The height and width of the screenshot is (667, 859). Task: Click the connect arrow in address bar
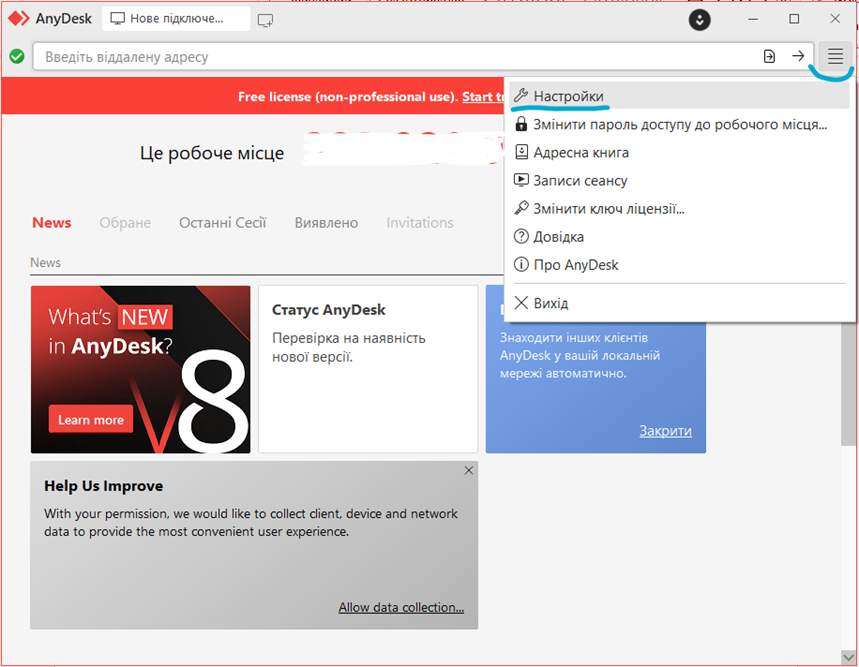[798, 57]
